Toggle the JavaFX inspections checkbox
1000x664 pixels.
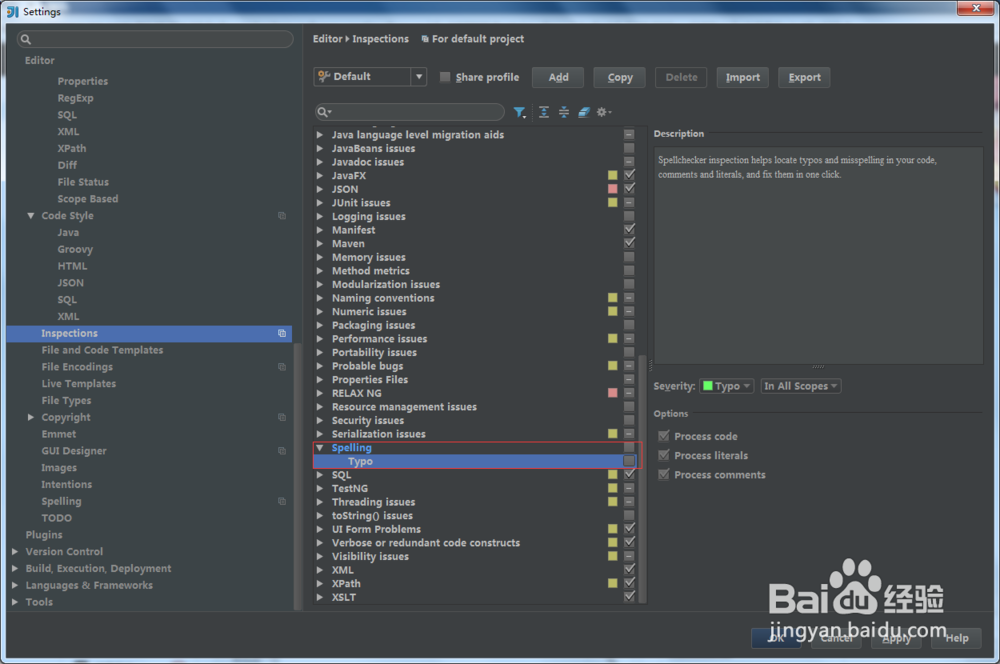(629, 175)
